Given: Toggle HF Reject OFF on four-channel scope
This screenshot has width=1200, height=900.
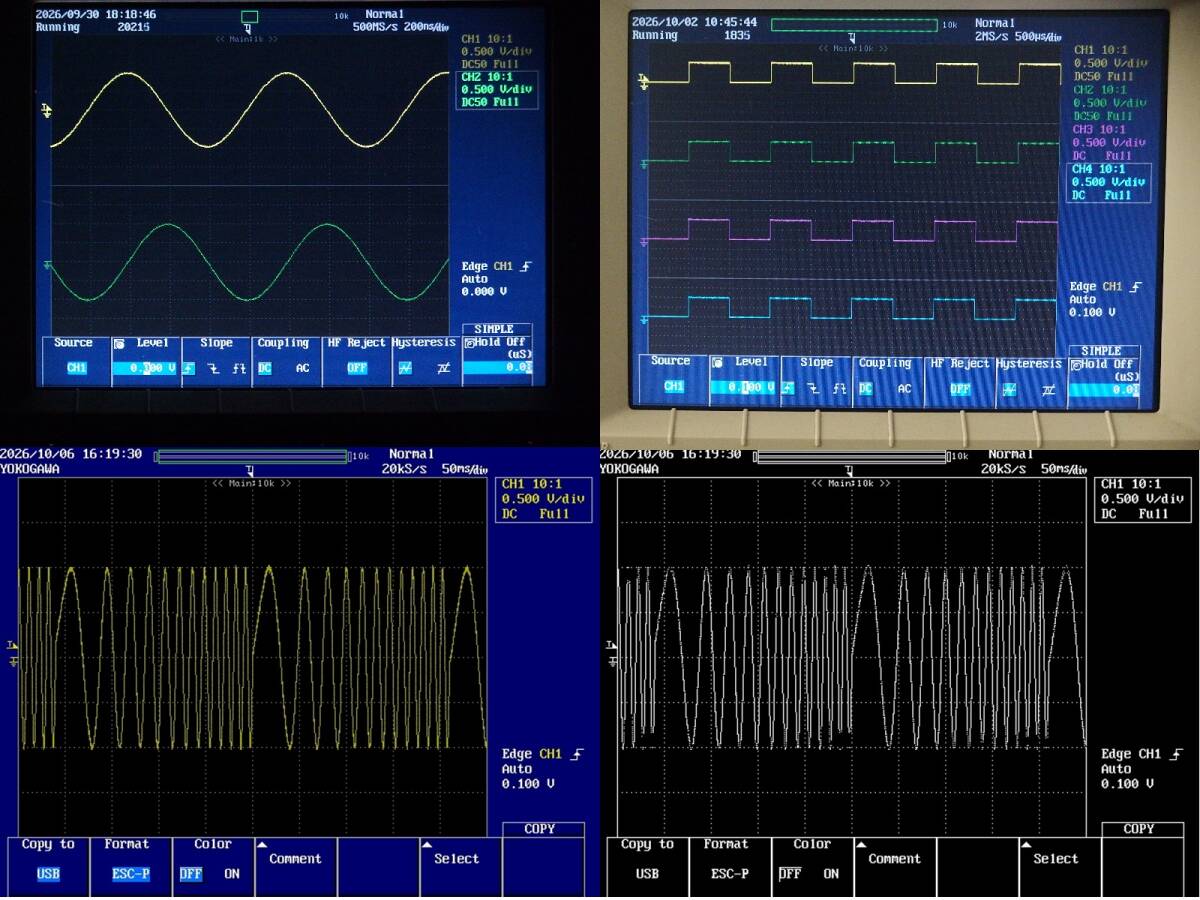Looking at the screenshot, I should tap(960, 389).
